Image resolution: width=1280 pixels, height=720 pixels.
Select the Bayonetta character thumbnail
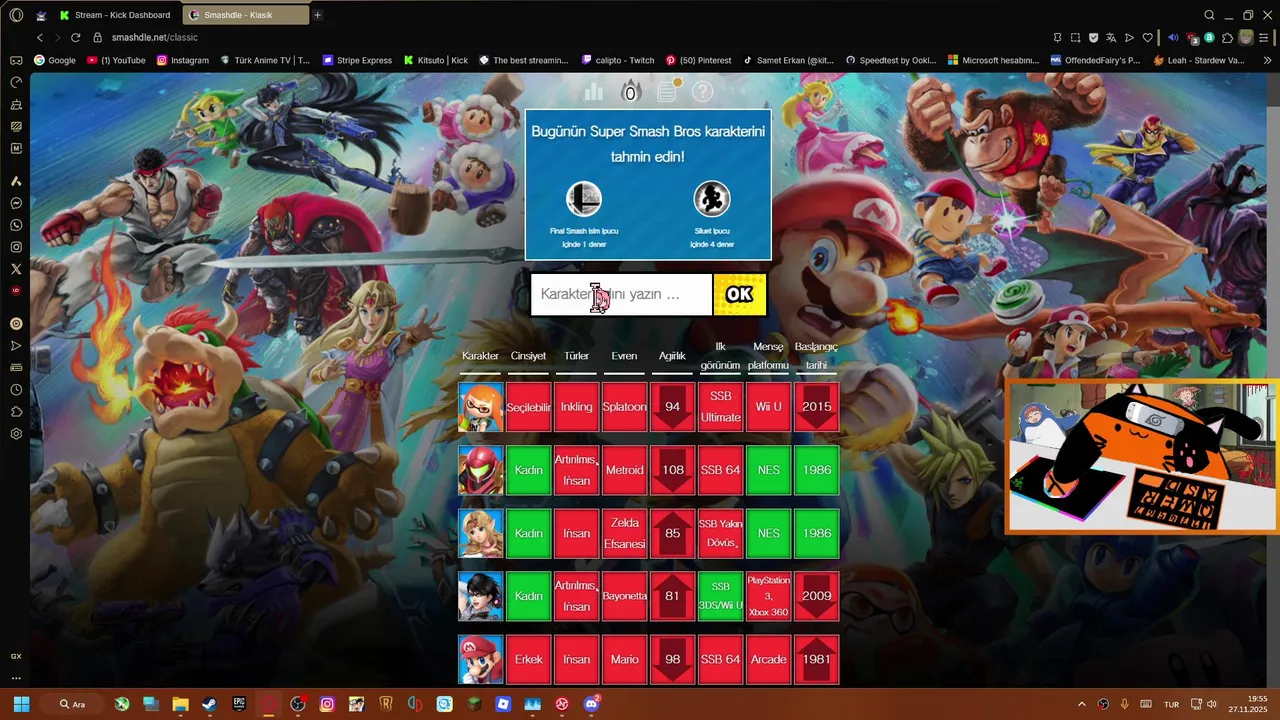tap(480, 596)
